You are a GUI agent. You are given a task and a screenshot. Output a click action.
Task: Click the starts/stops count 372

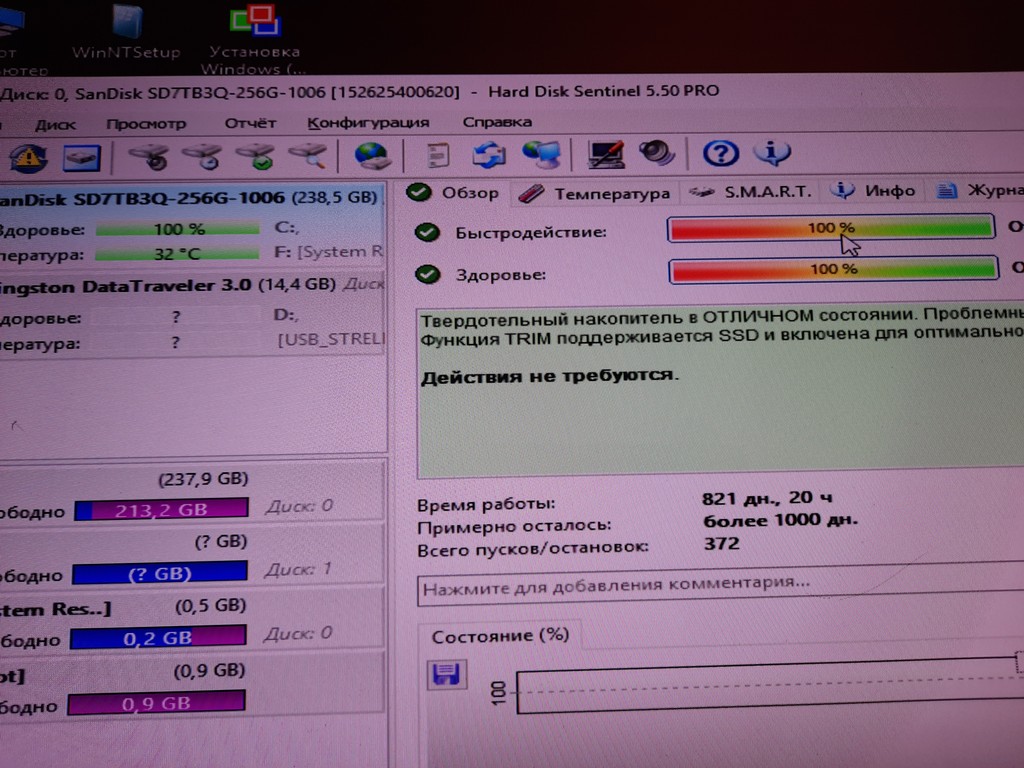click(722, 543)
